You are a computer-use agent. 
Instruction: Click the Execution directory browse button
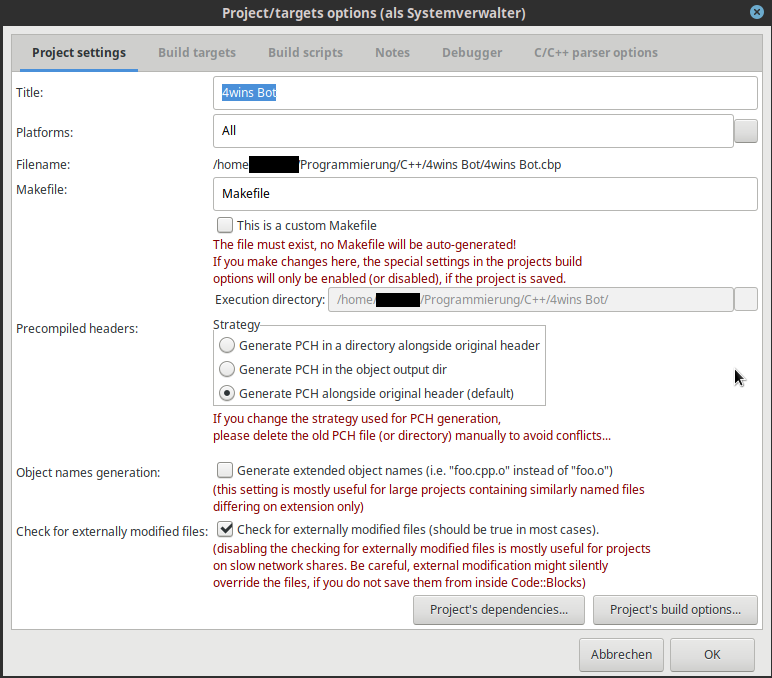[745, 299]
